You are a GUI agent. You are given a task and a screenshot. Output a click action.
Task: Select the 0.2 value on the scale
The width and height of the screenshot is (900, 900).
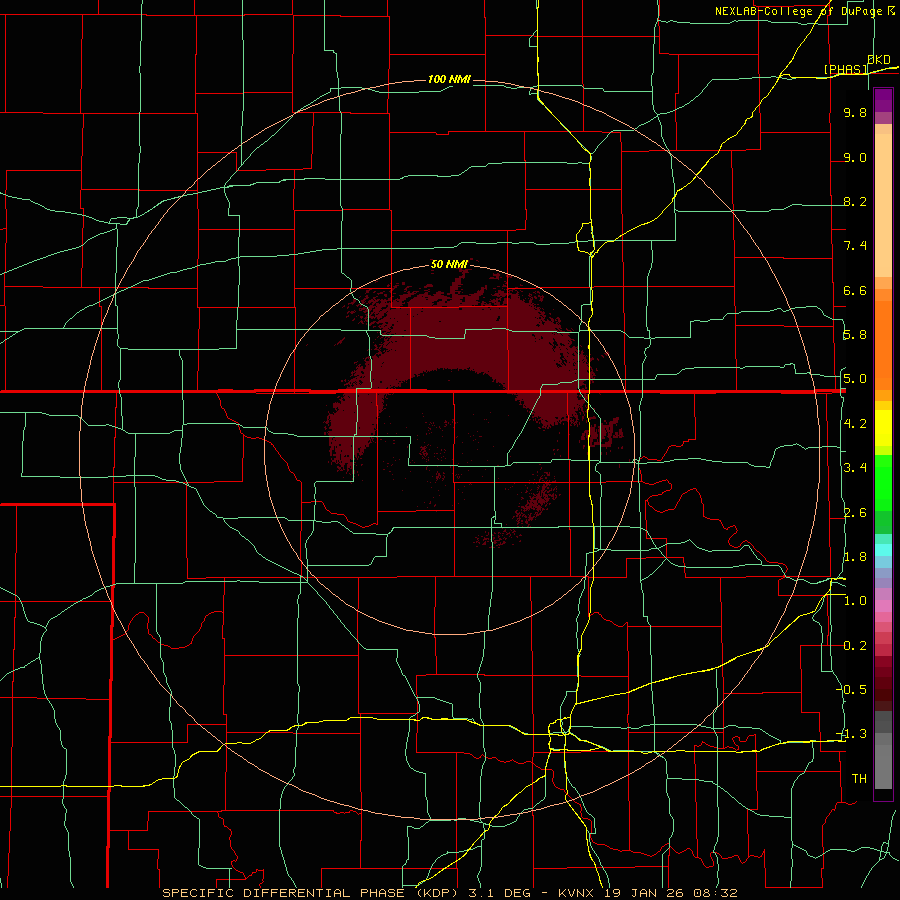[x=855, y=646]
